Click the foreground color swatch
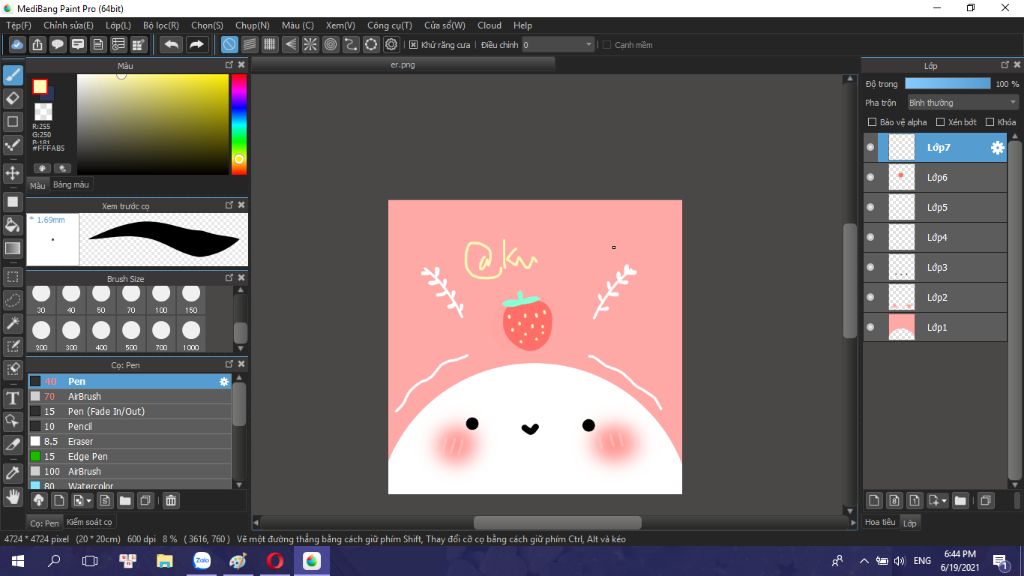 point(40,86)
